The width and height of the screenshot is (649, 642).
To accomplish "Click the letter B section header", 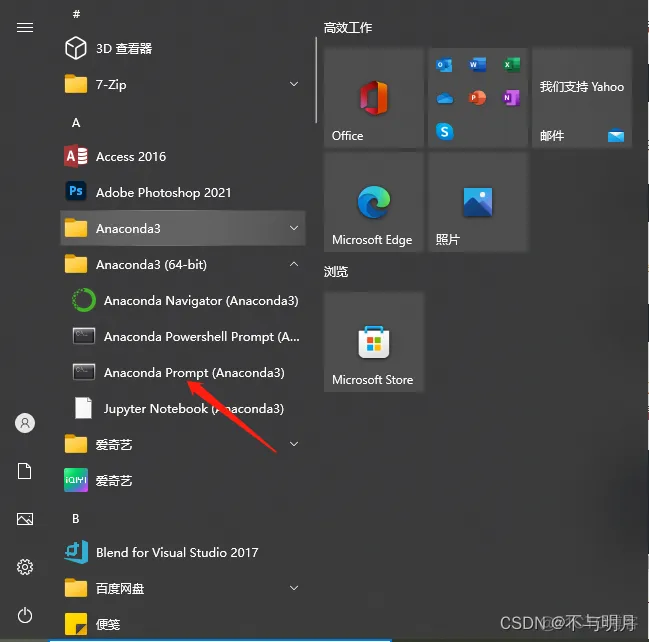I will tap(76, 519).
